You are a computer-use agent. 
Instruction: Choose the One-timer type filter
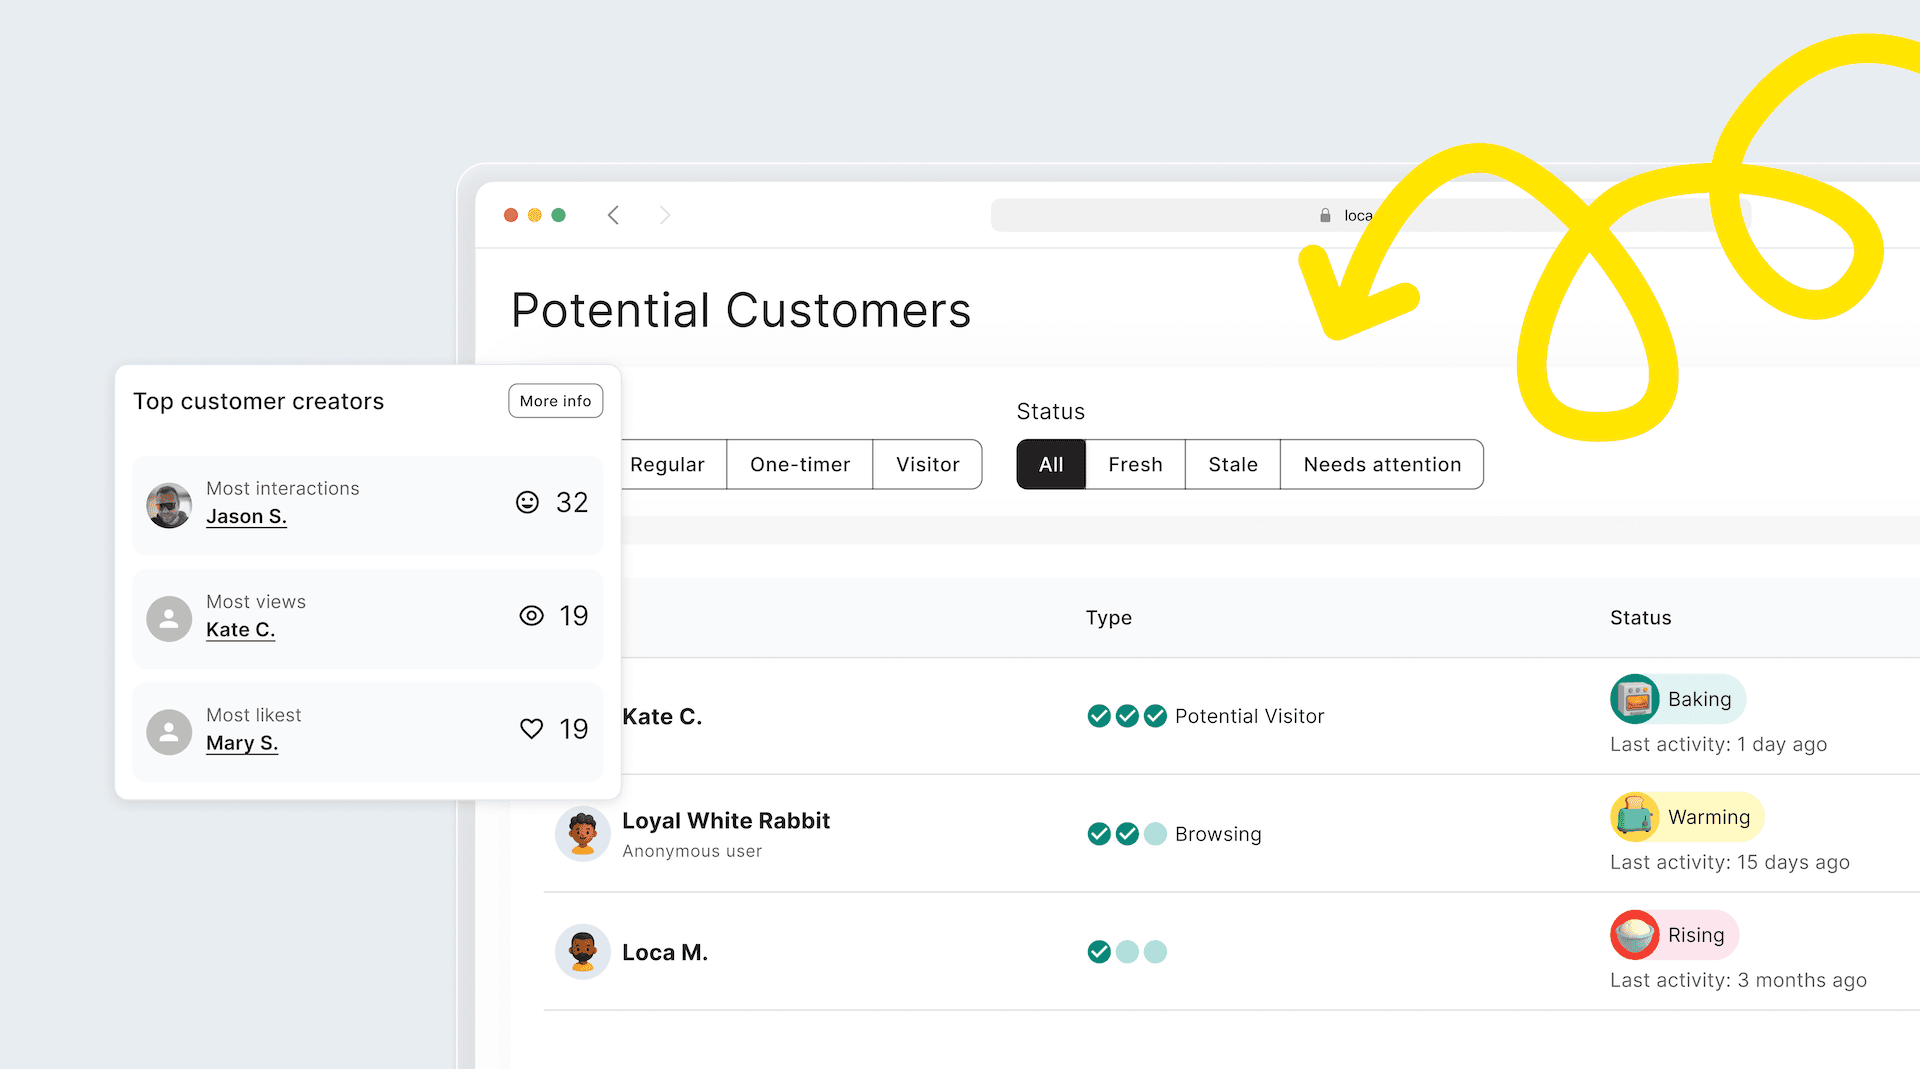click(x=800, y=465)
